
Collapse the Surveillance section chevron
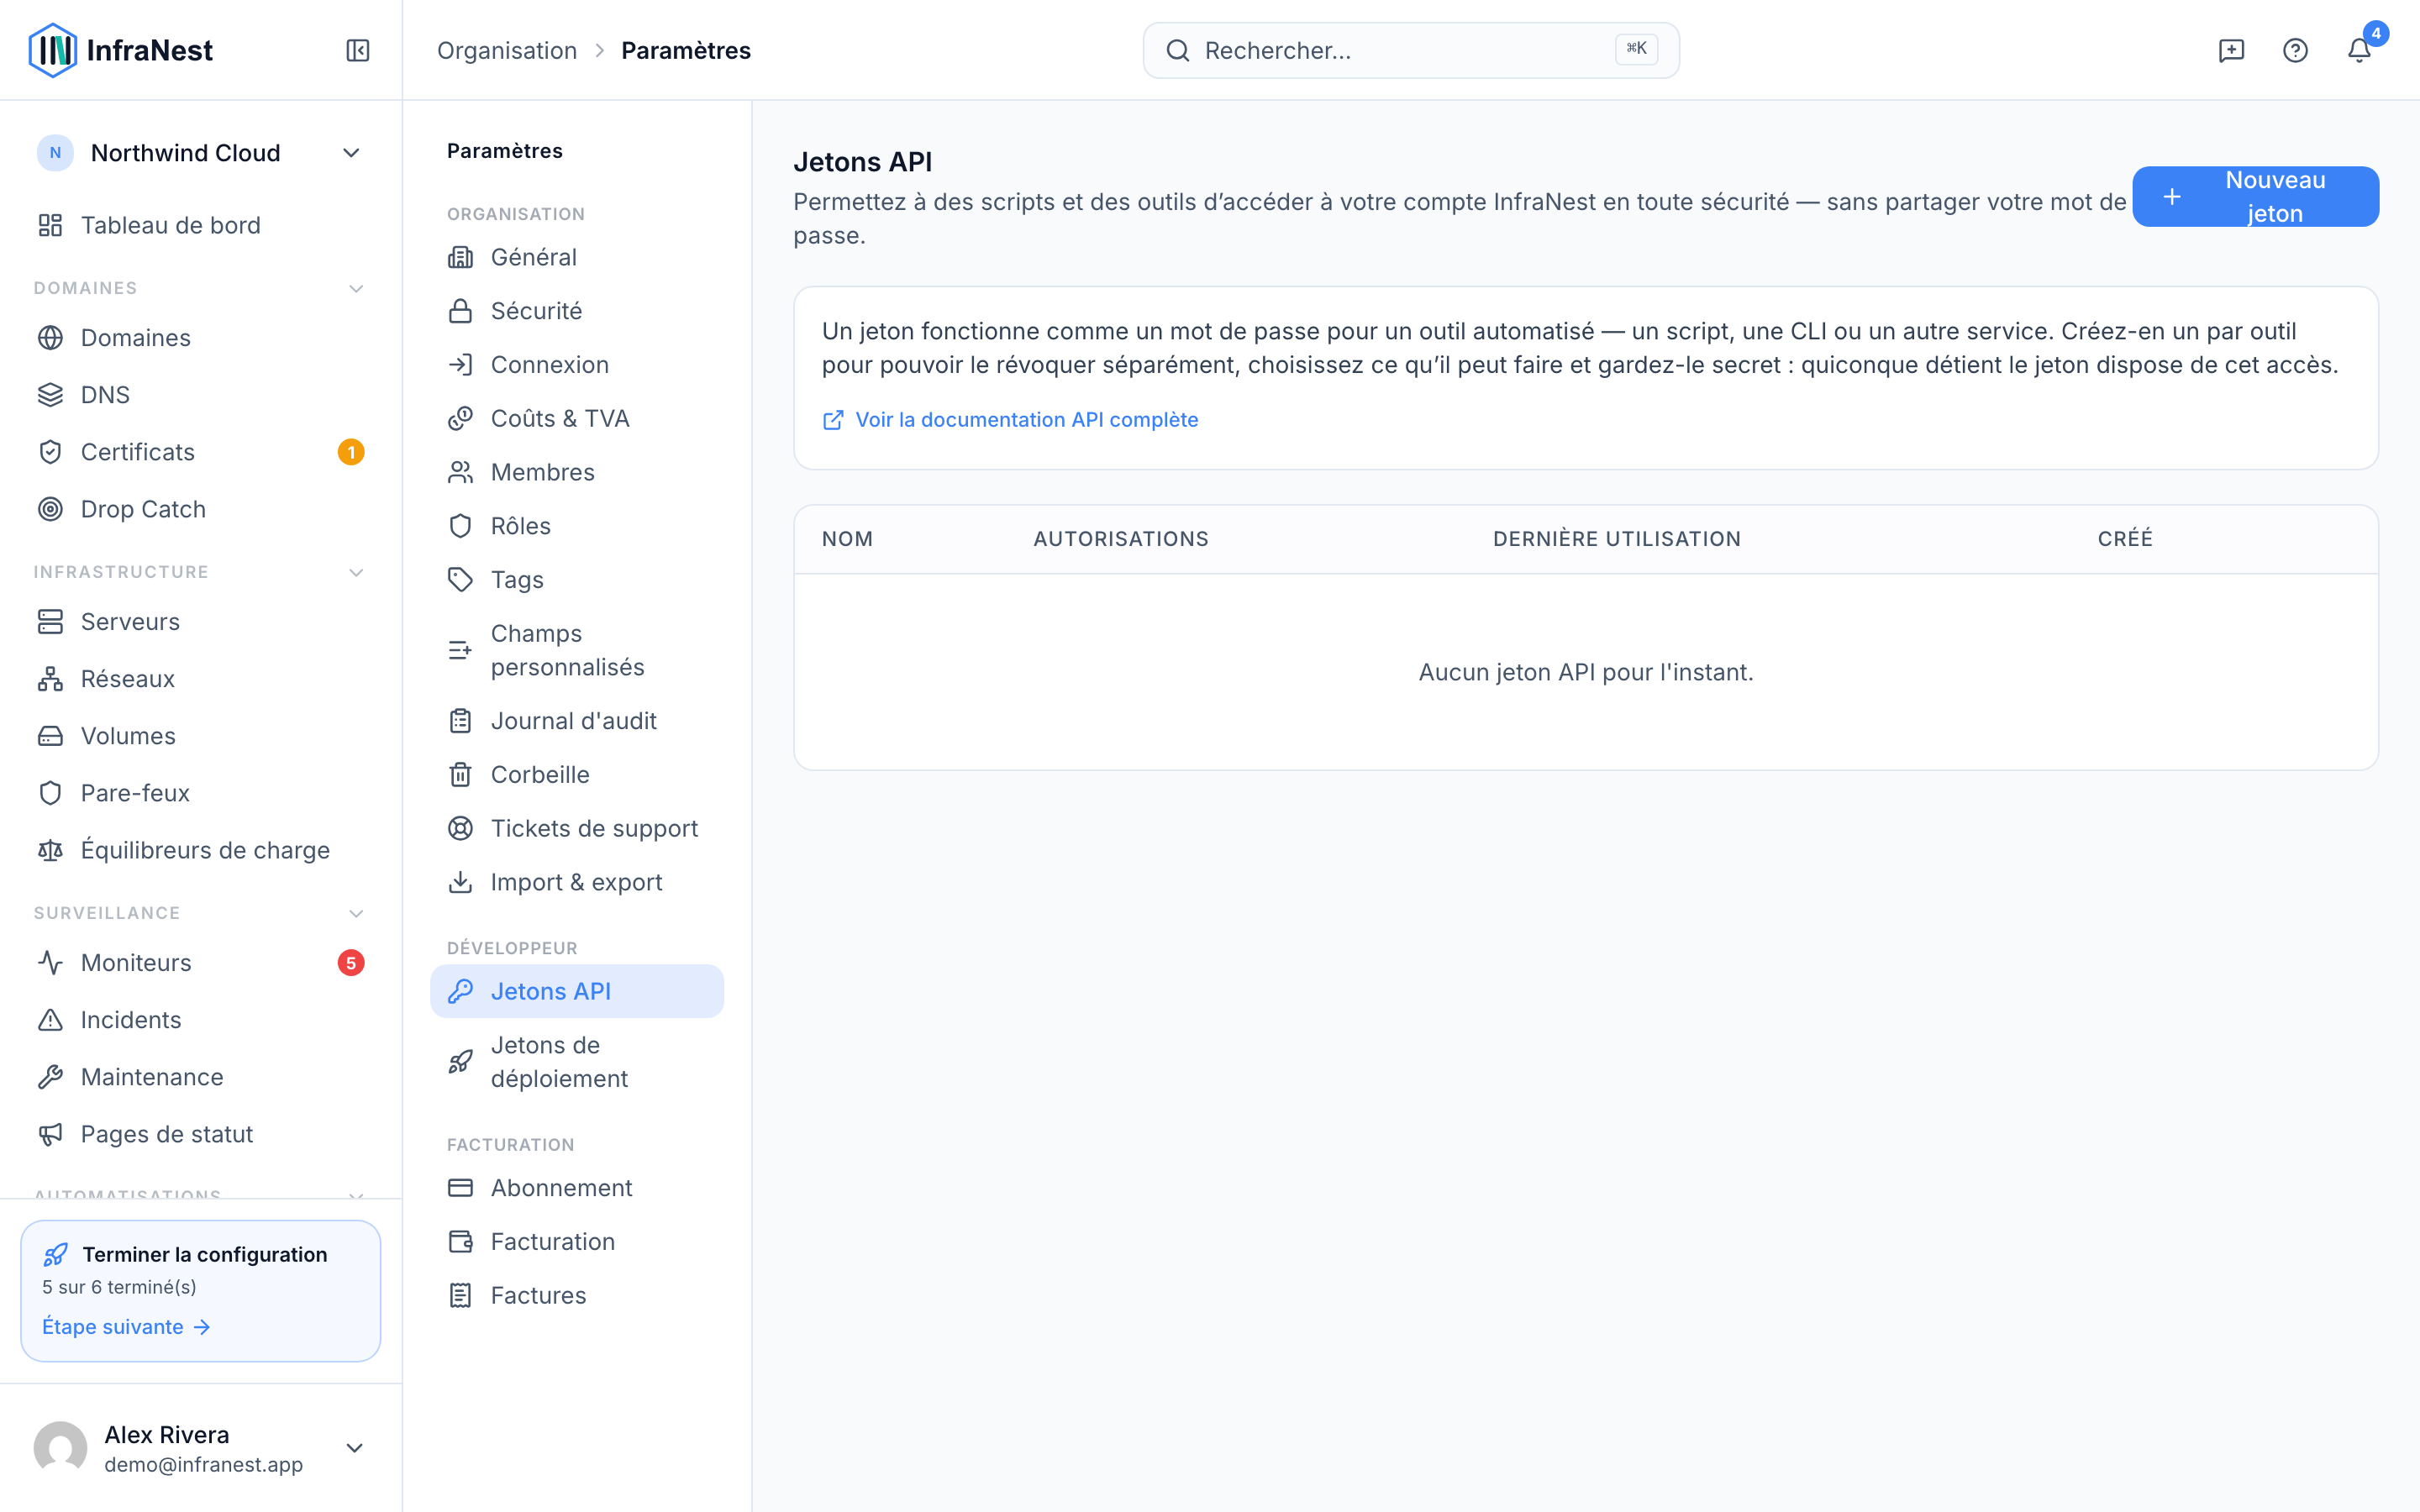[x=356, y=913]
